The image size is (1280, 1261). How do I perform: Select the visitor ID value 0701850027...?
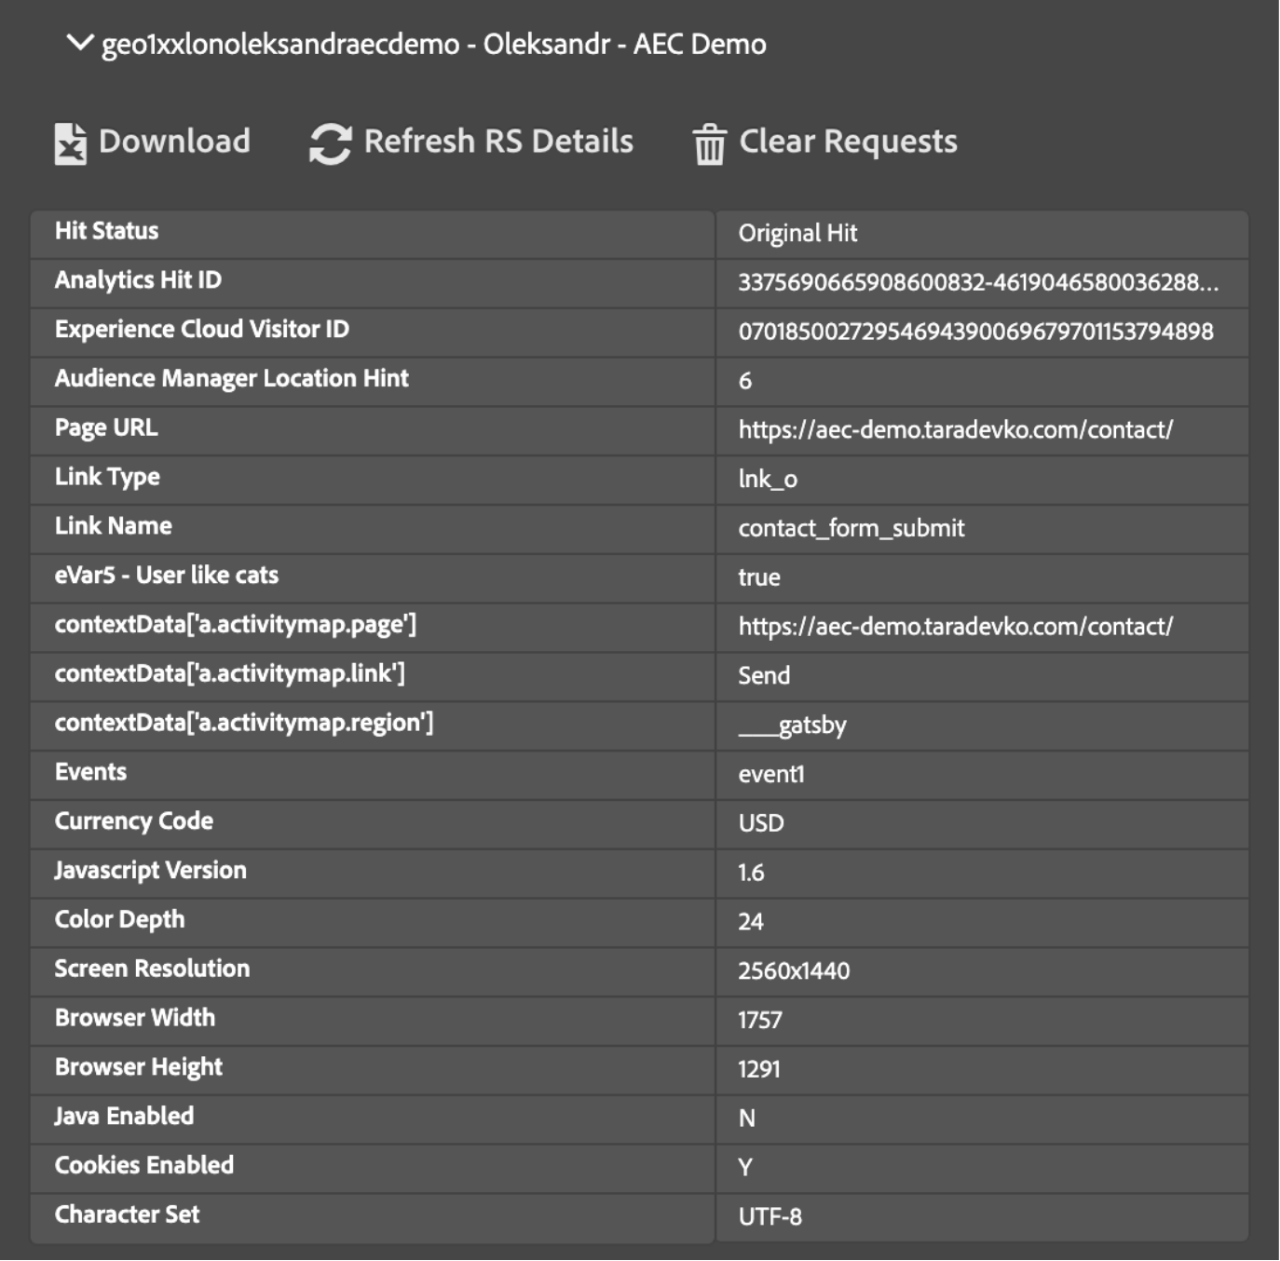(976, 331)
